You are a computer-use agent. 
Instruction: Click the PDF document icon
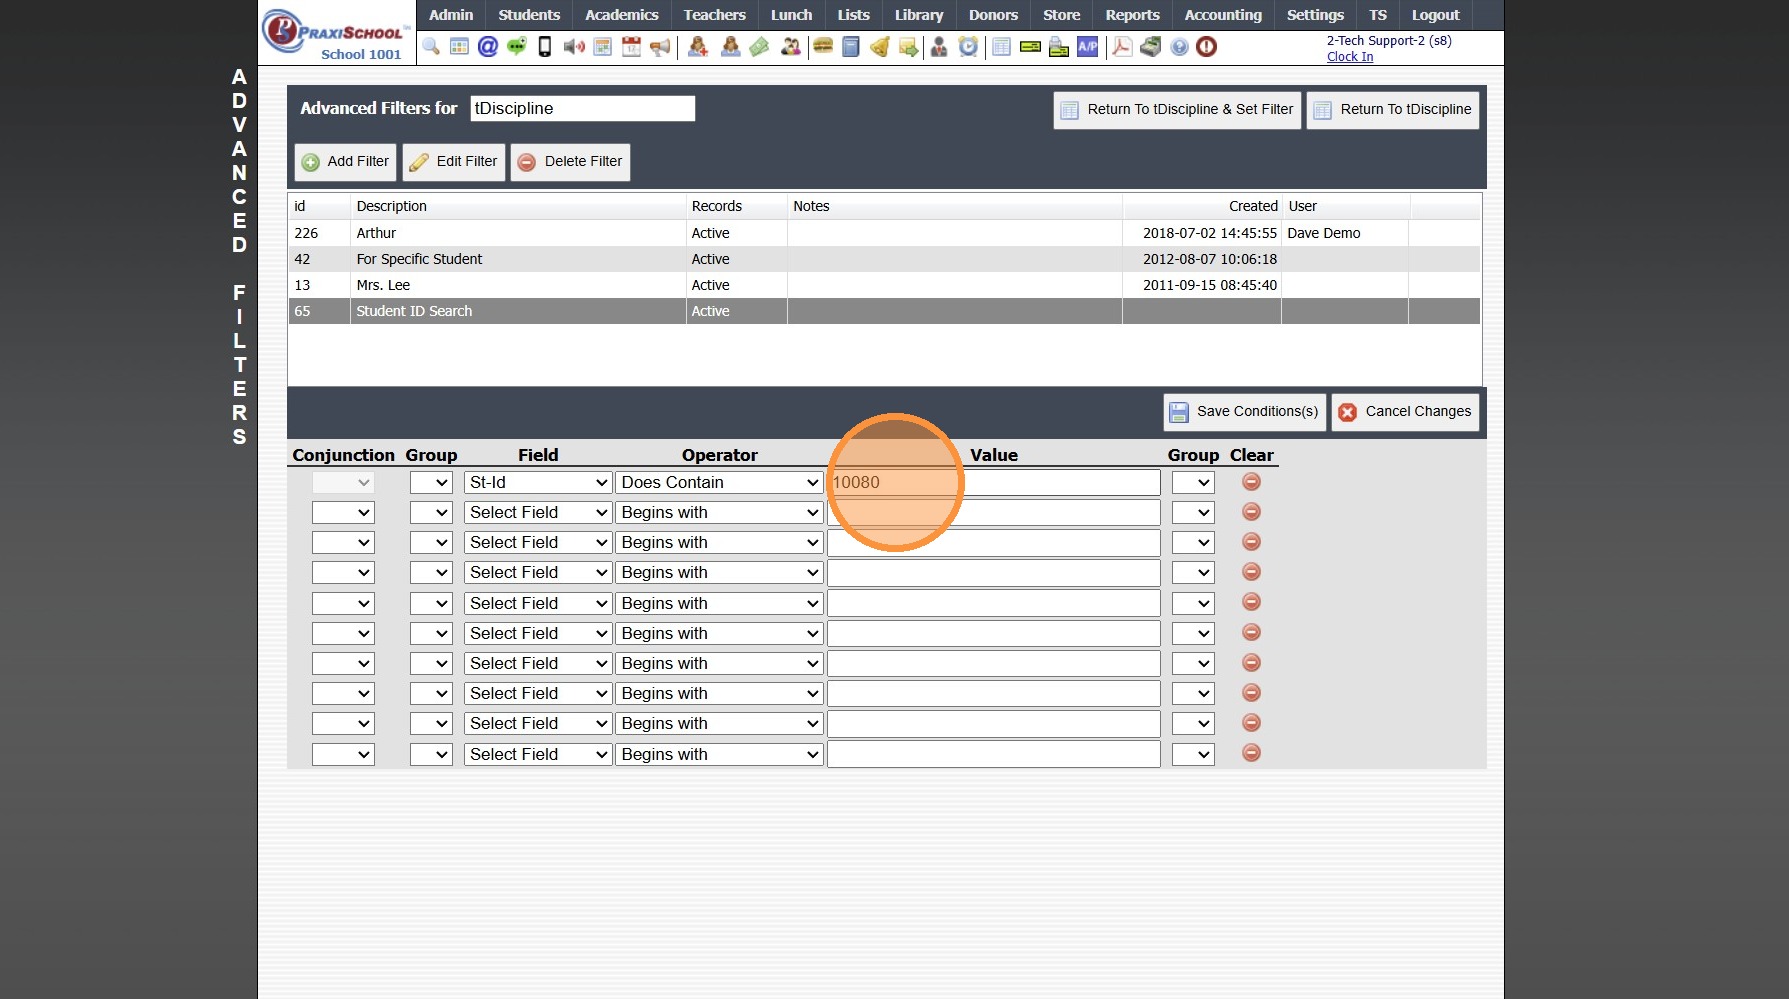click(x=1122, y=47)
